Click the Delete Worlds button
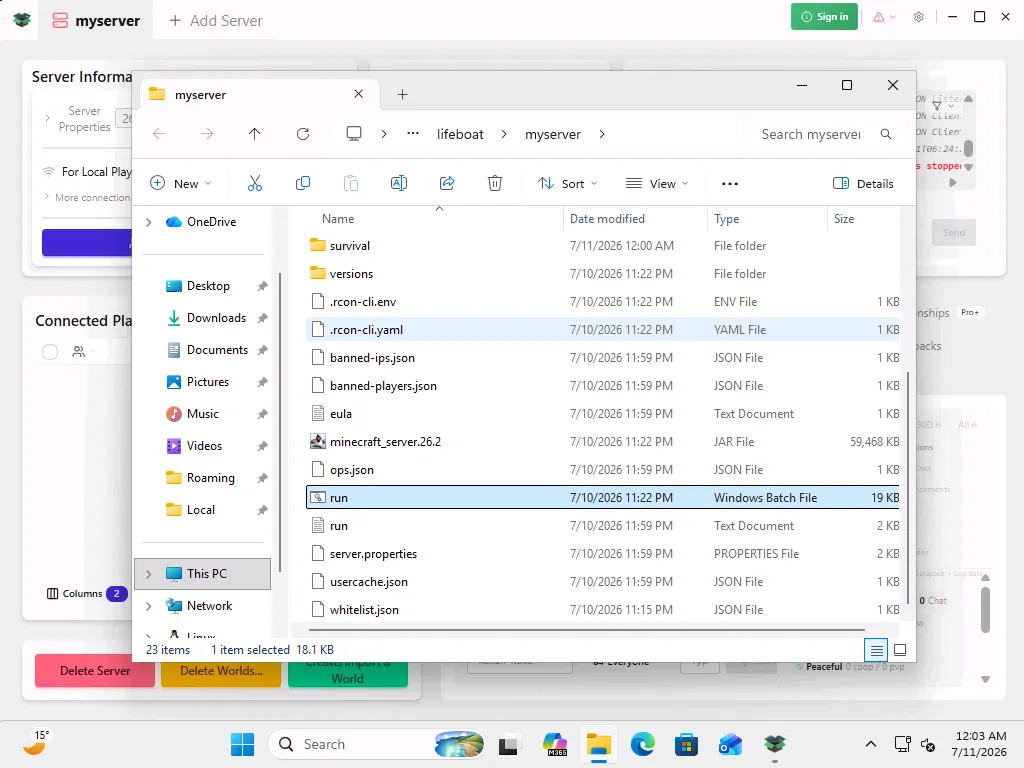This screenshot has width=1024, height=768. [221, 671]
